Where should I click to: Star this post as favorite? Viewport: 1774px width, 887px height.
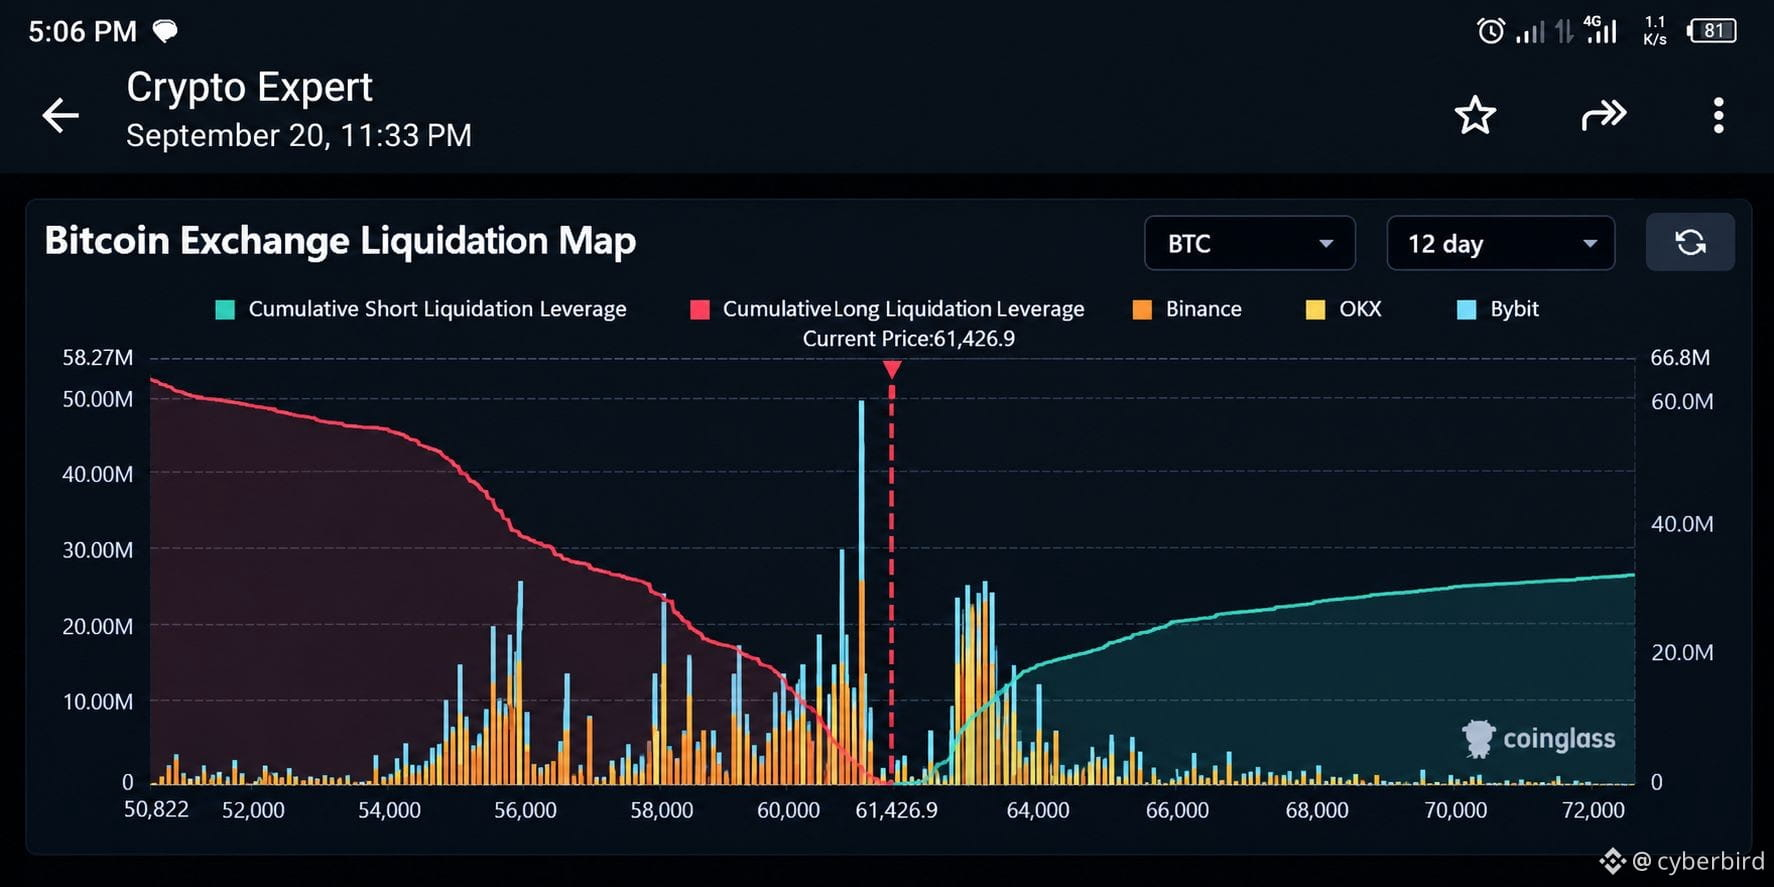(x=1475, y=115)
